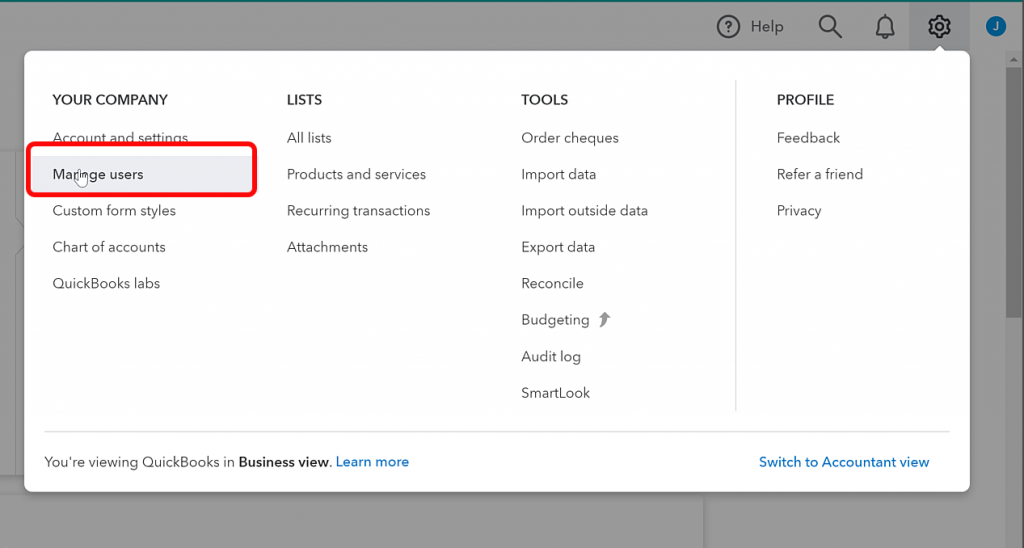This screenshot has width=1024, height=548.
Task: Choose Import data under Tools
Action: click(x=558, y=174)
